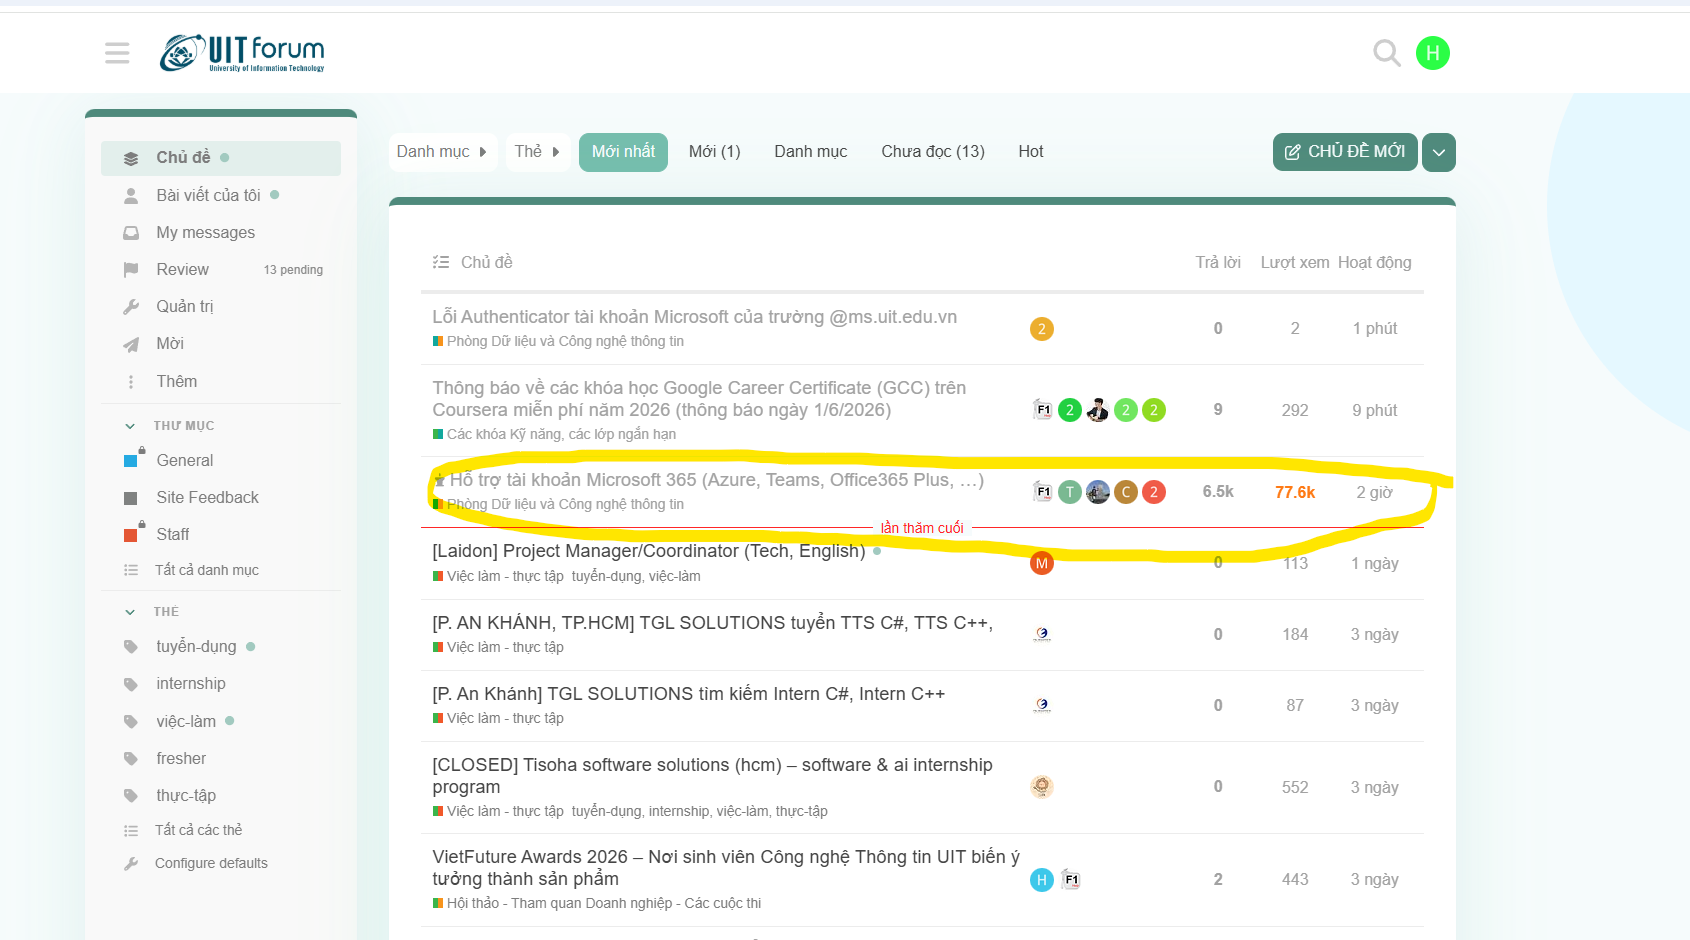Click the tag icon beside internship
Image resolution: width=1690 pixels, height=940 pixels.
pos(131,685)
